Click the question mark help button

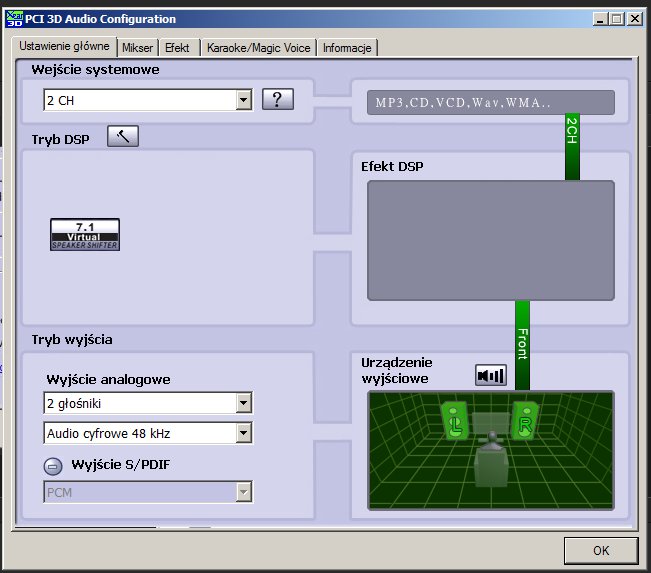(x=278, y=99)
